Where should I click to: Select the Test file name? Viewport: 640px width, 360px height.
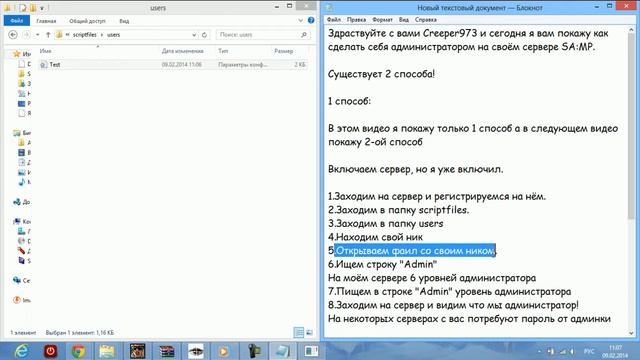click(x=55, y=64)
